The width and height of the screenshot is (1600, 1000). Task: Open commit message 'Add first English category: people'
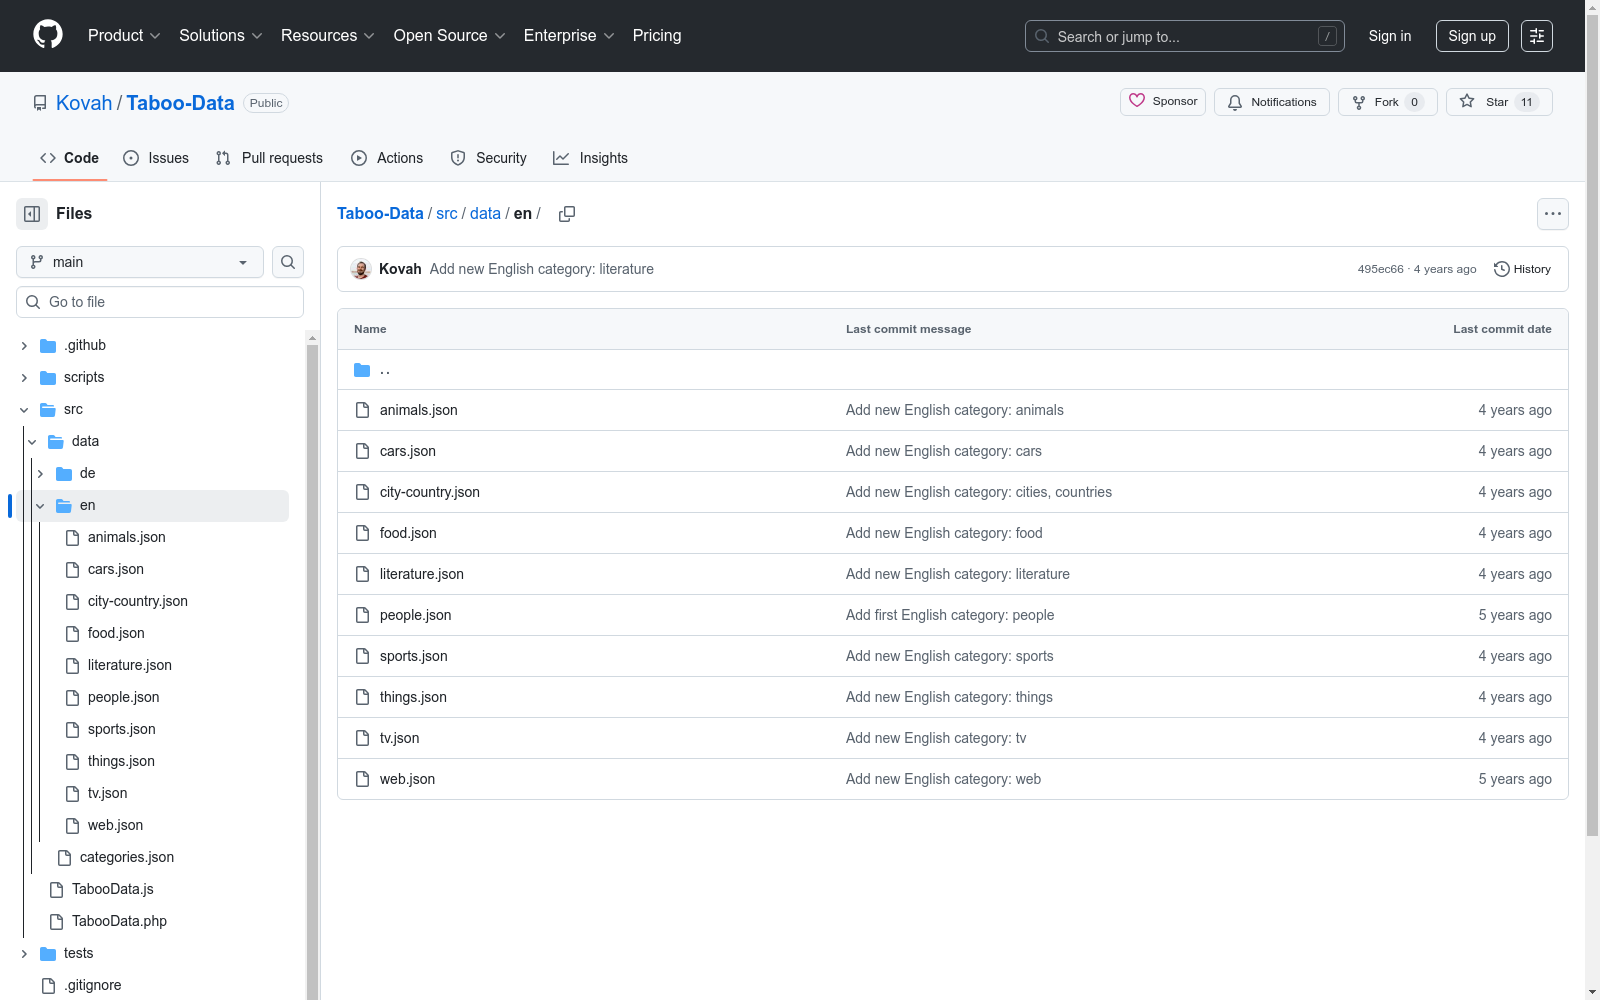950,615
